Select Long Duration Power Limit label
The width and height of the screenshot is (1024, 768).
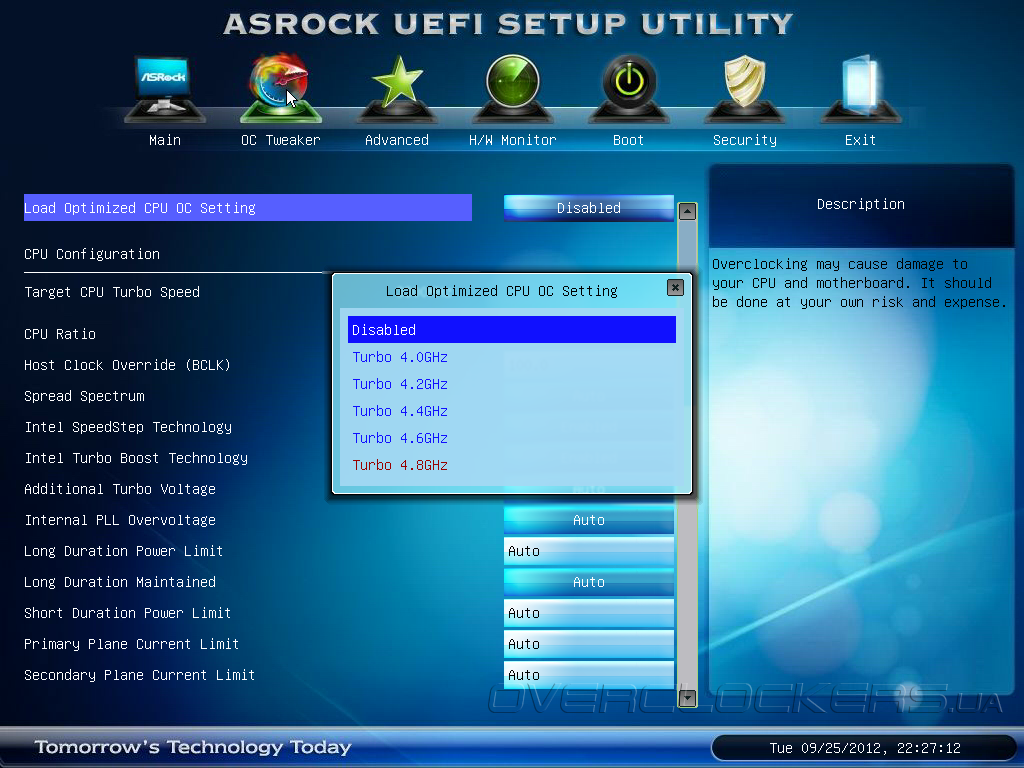pos(123,551)
